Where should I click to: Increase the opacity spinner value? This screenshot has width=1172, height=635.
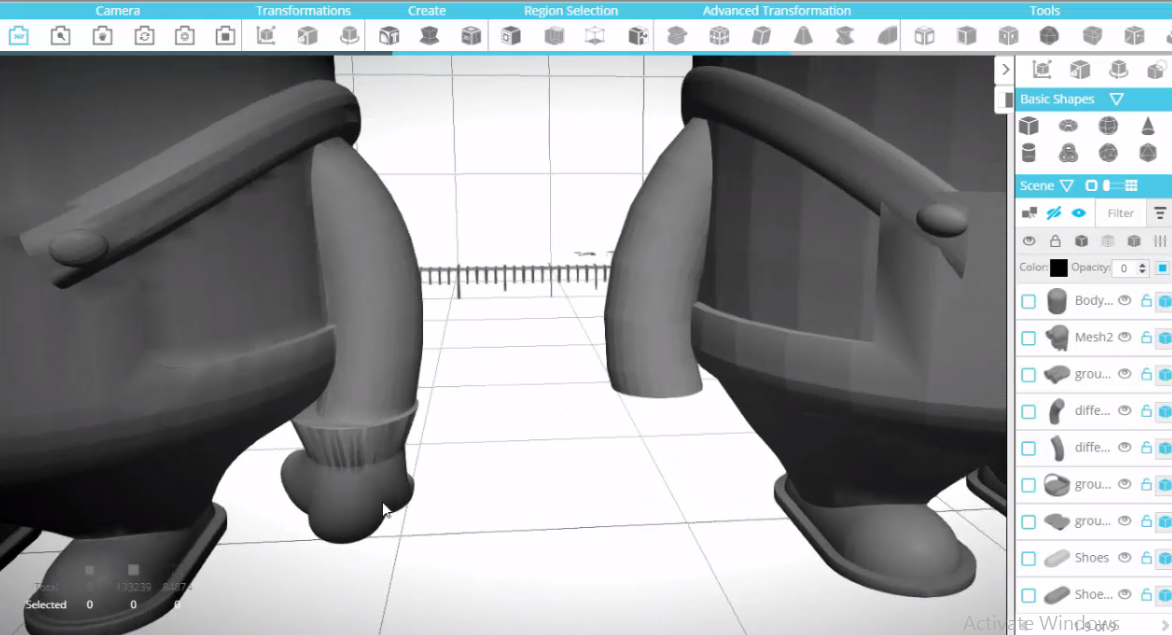click(x=1142, y=264)
